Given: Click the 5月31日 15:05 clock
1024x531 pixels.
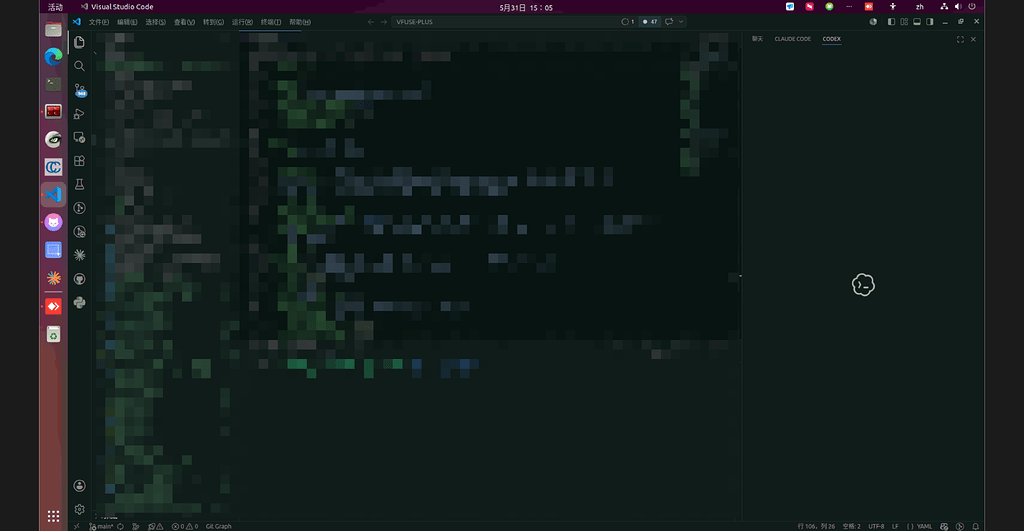Looking at the screenshot, I should click(x=526, y=7).
